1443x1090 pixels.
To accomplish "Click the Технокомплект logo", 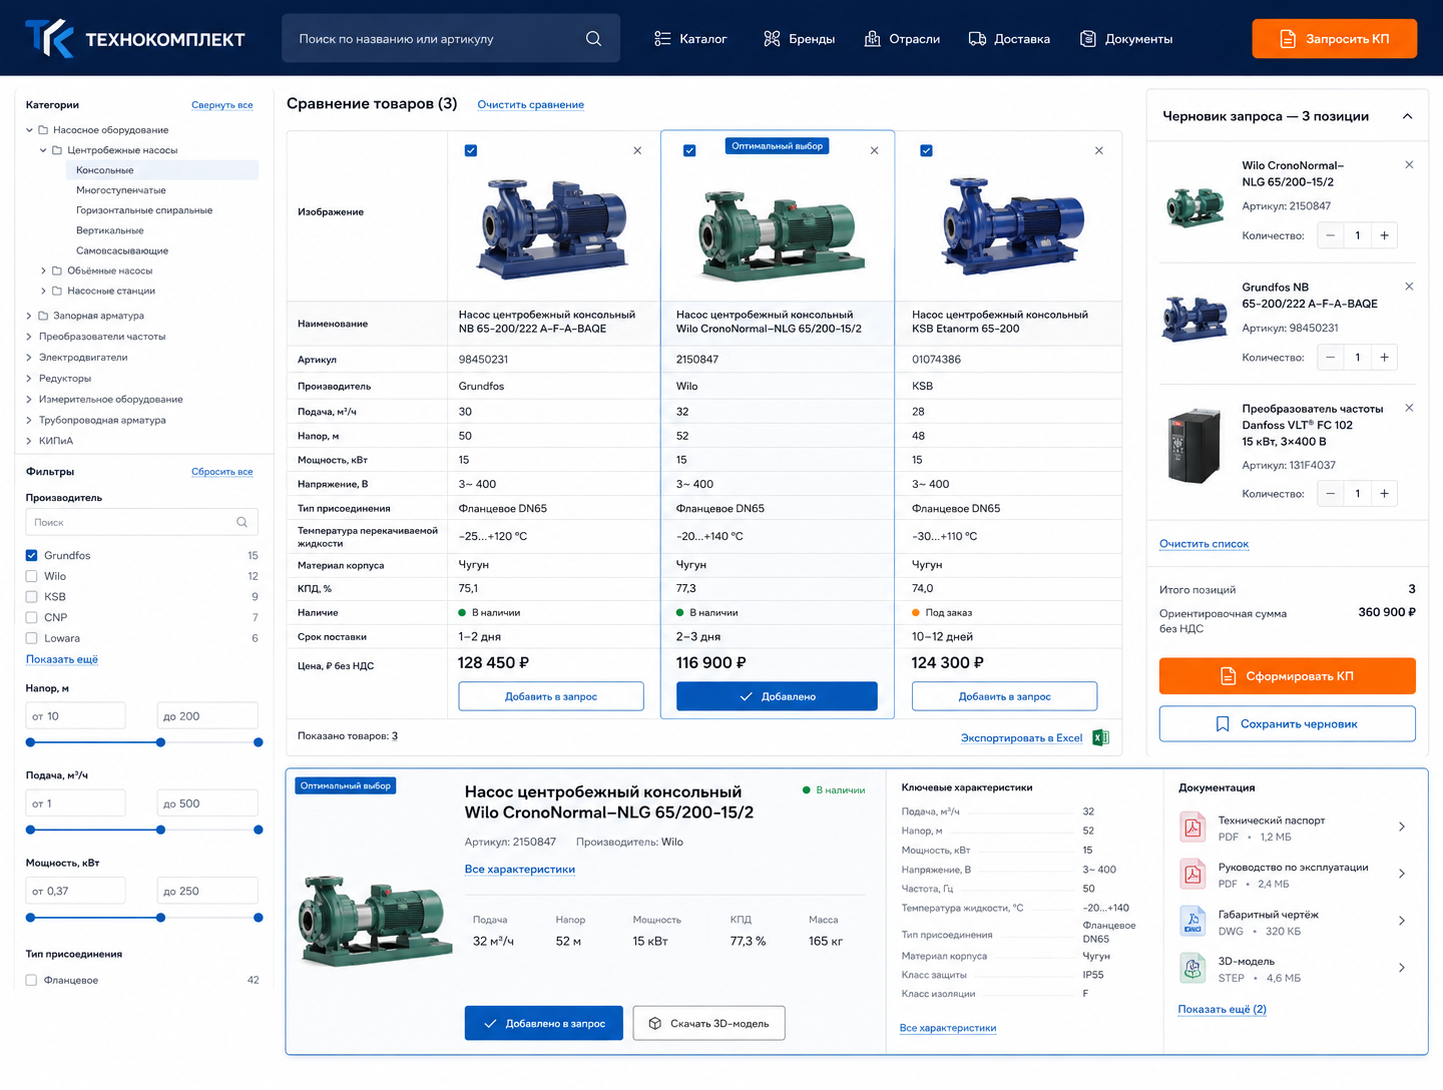I will (135, 39).
